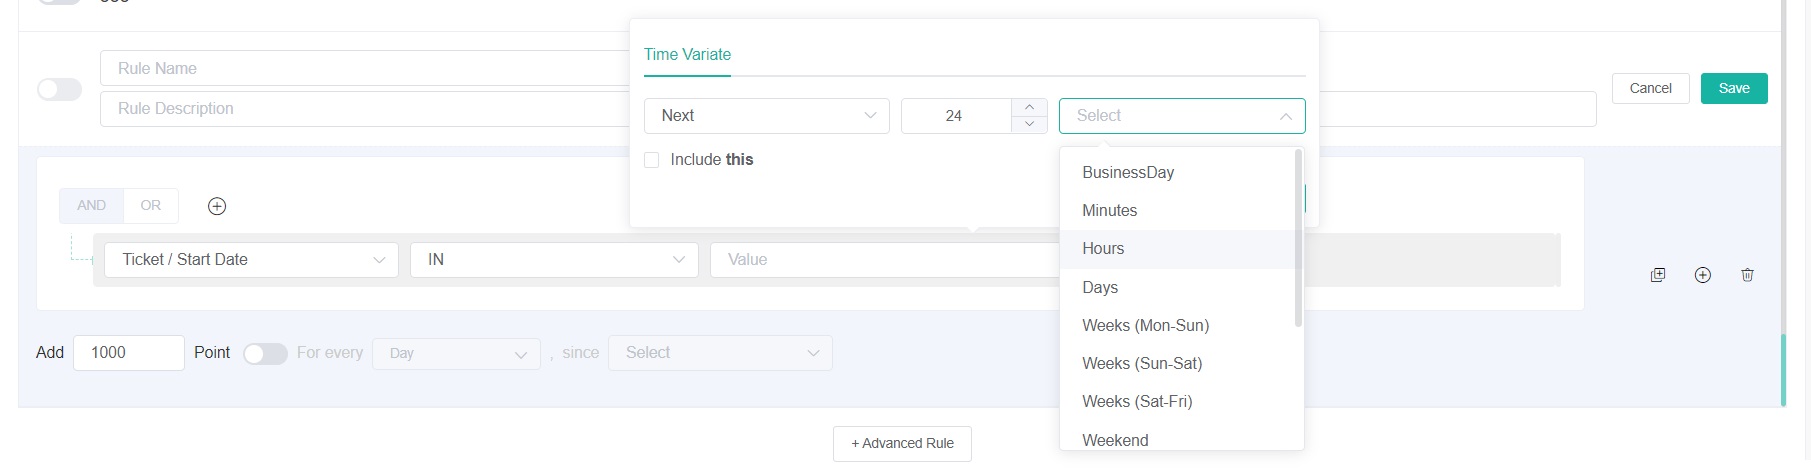The width and height of the screenshot is (1811, 473).
Task: Increase the number value with up arrow
Action: [1029, 107]
